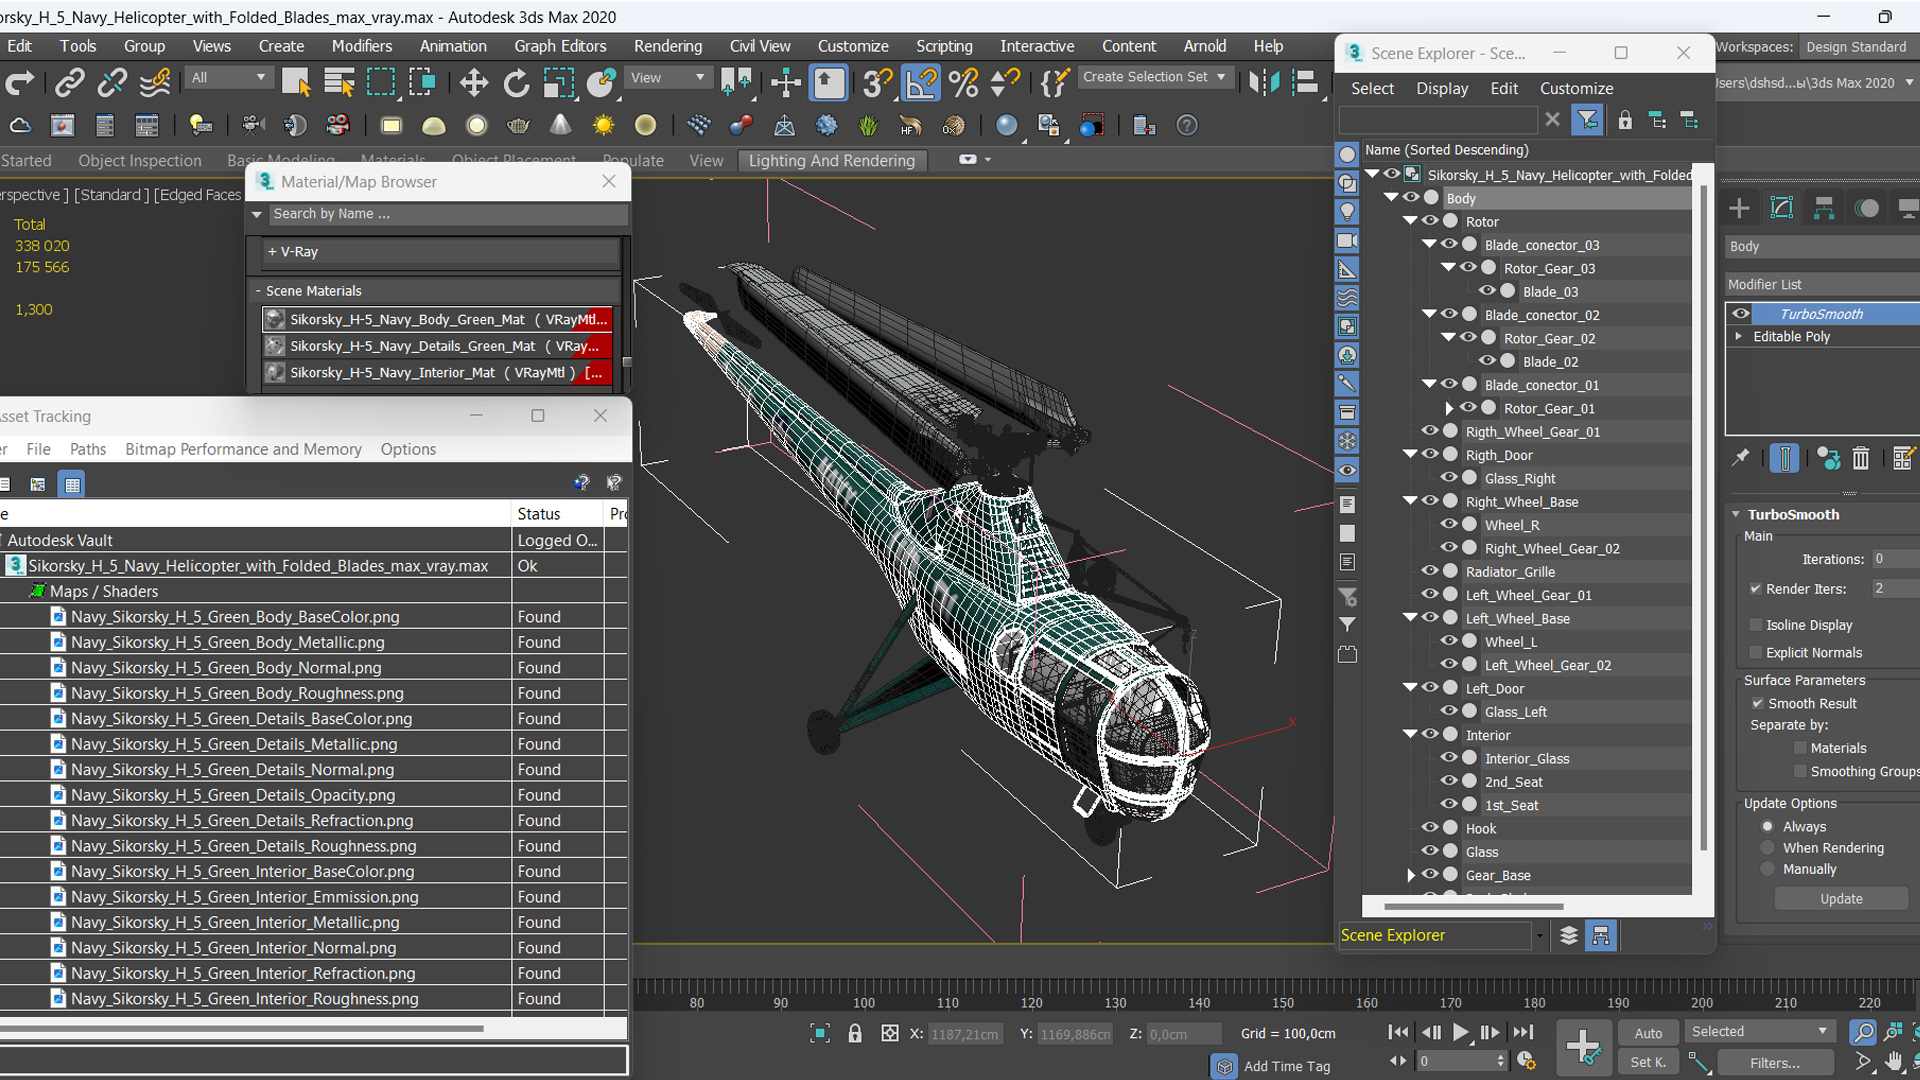Open Bitmap Performance and Memory menu
1920x1080 pixels.
(243, 449)
